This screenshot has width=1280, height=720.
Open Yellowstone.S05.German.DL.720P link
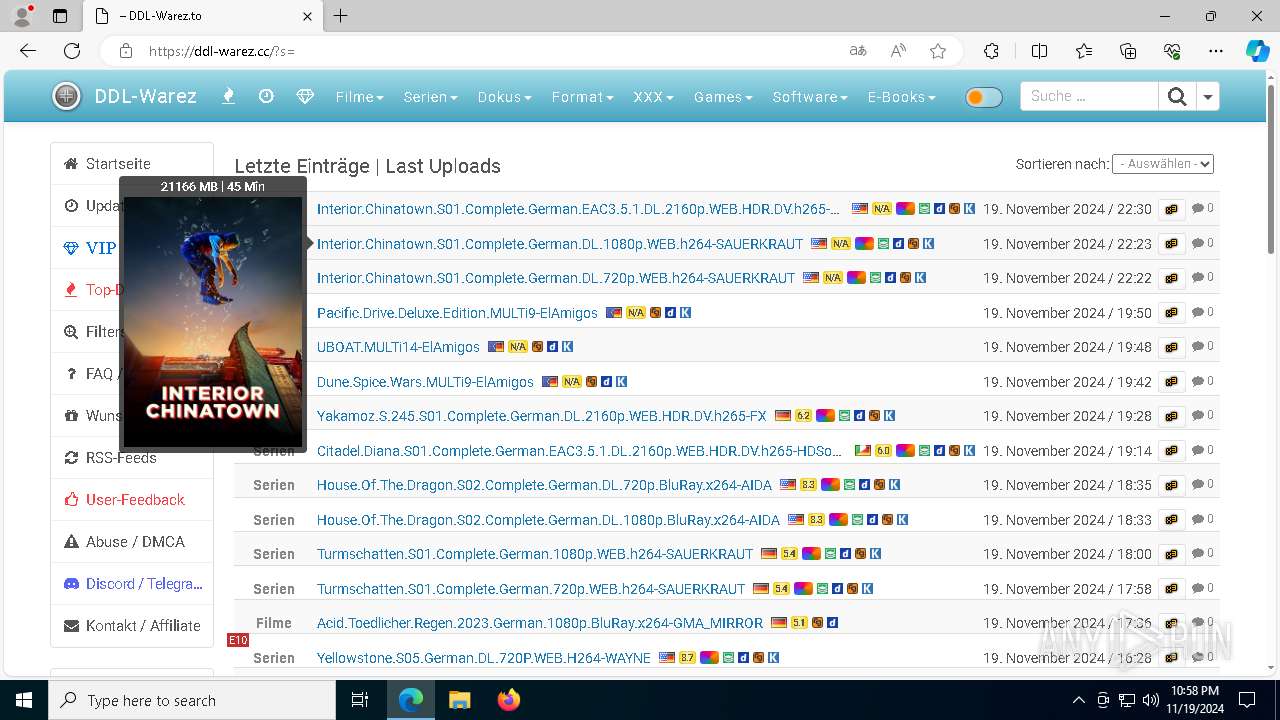pos(484,658)
